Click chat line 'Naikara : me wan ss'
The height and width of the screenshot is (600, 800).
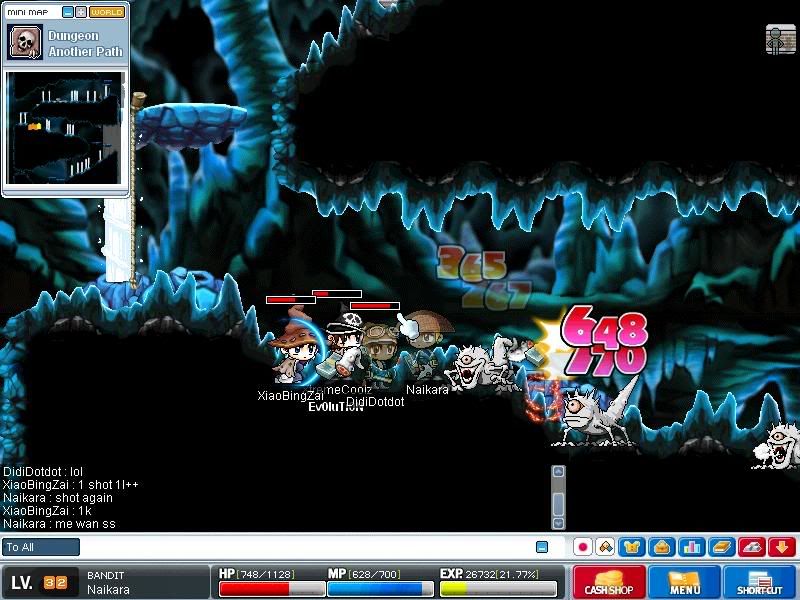[59, 524]
